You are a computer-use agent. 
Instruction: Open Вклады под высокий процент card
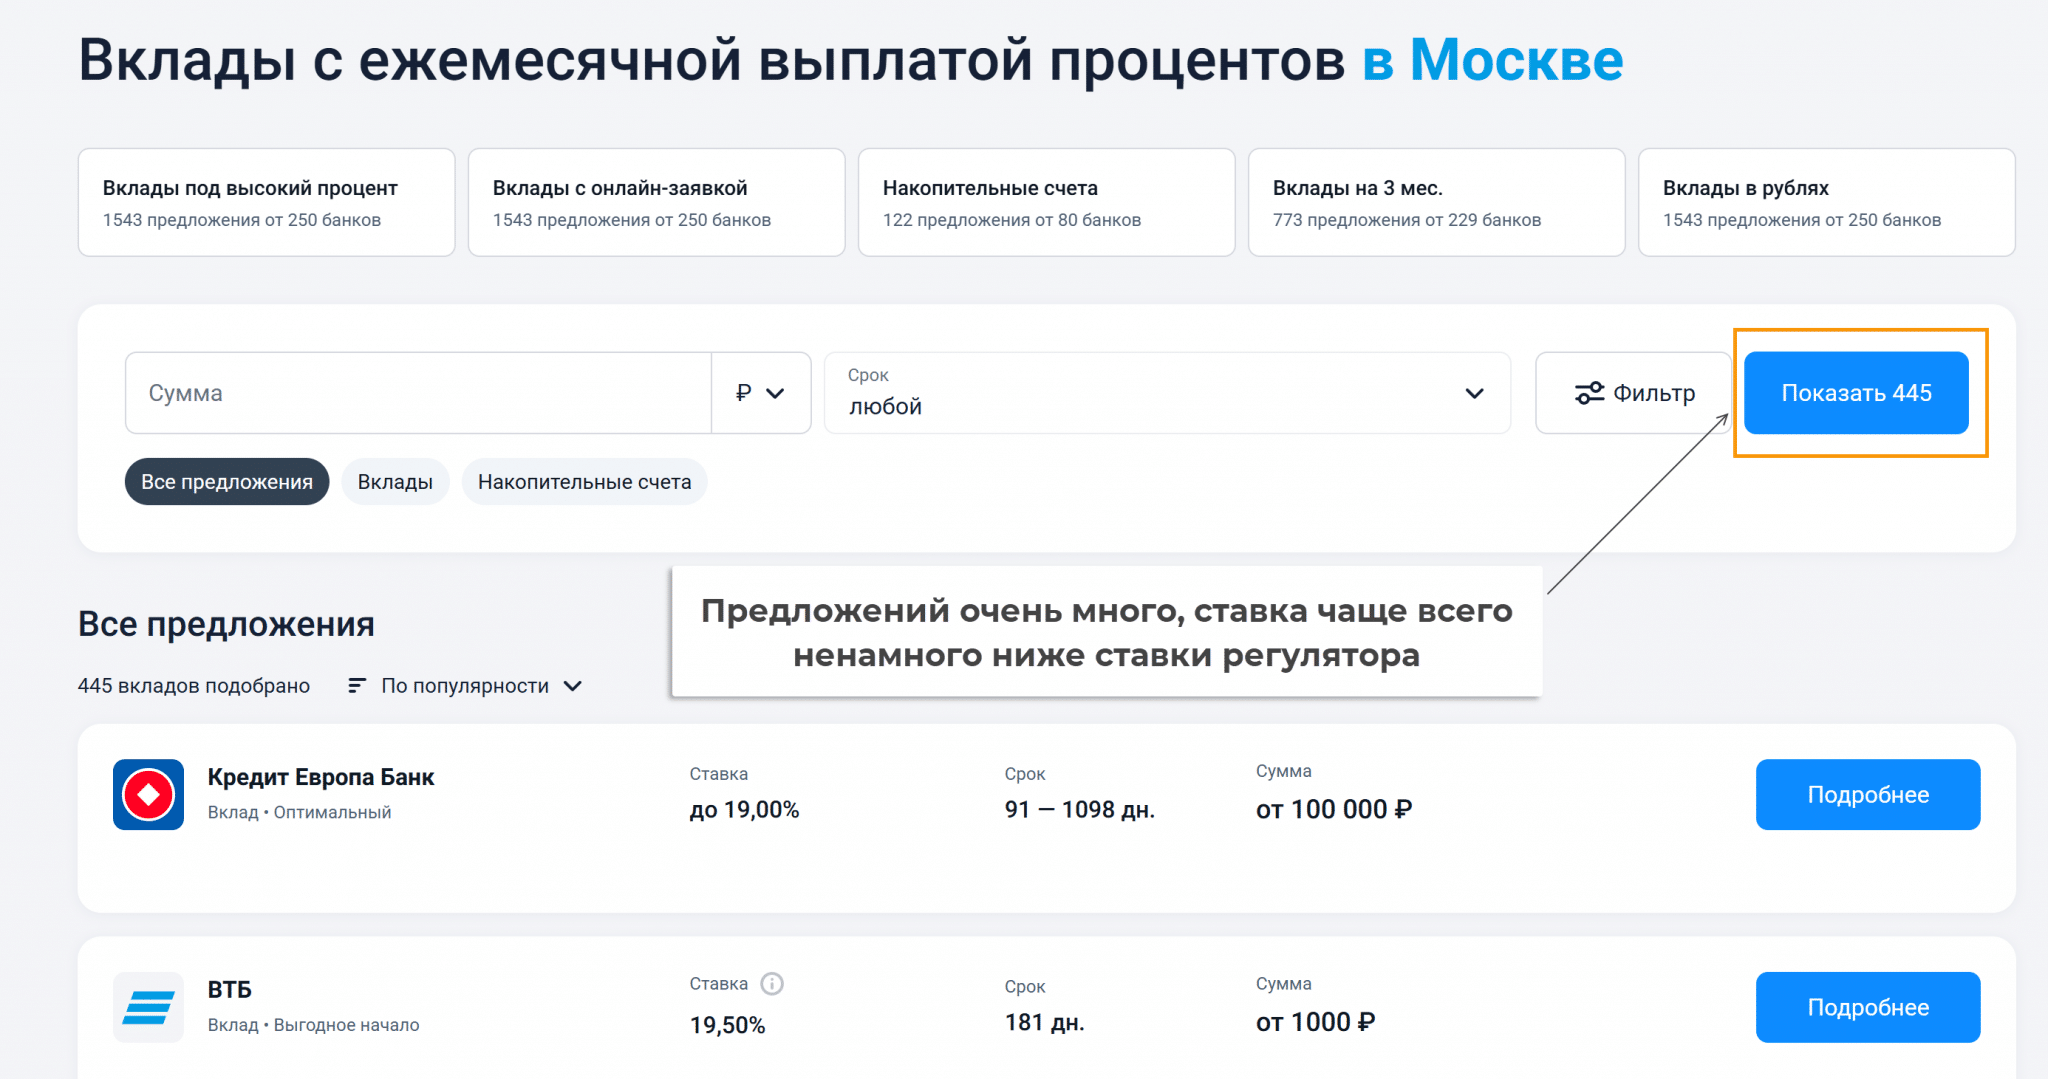[266, 202]
